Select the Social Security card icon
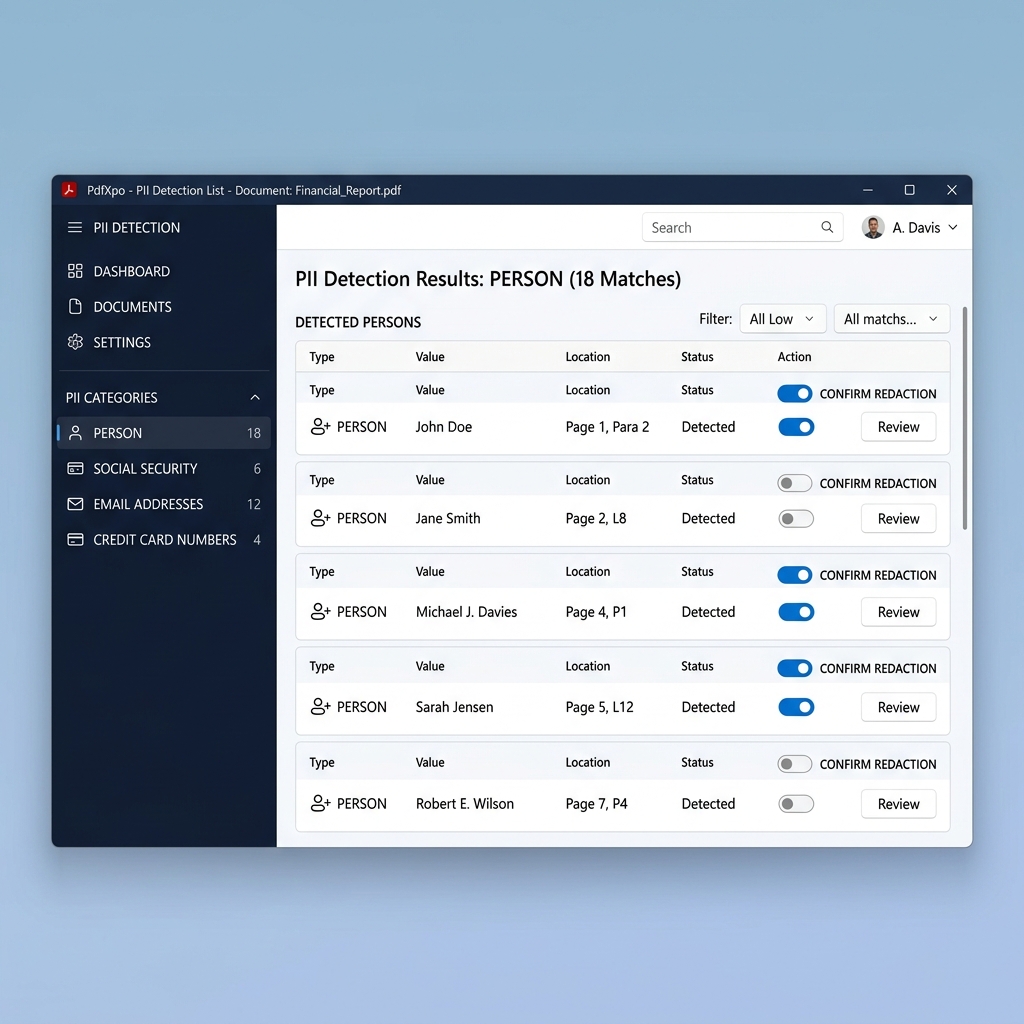This screenshot has width=1024, height=1024. coord(74,468)
